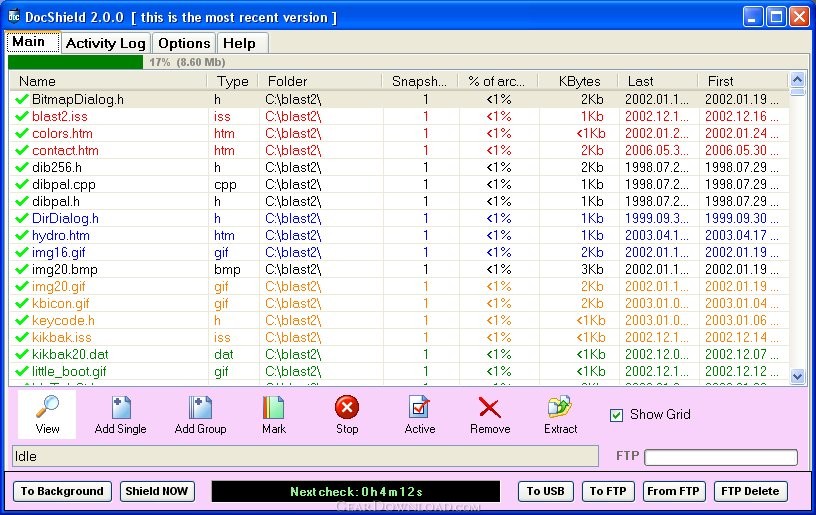
Task: Click the Add Single file icon
Action: (x=121, y=407)
